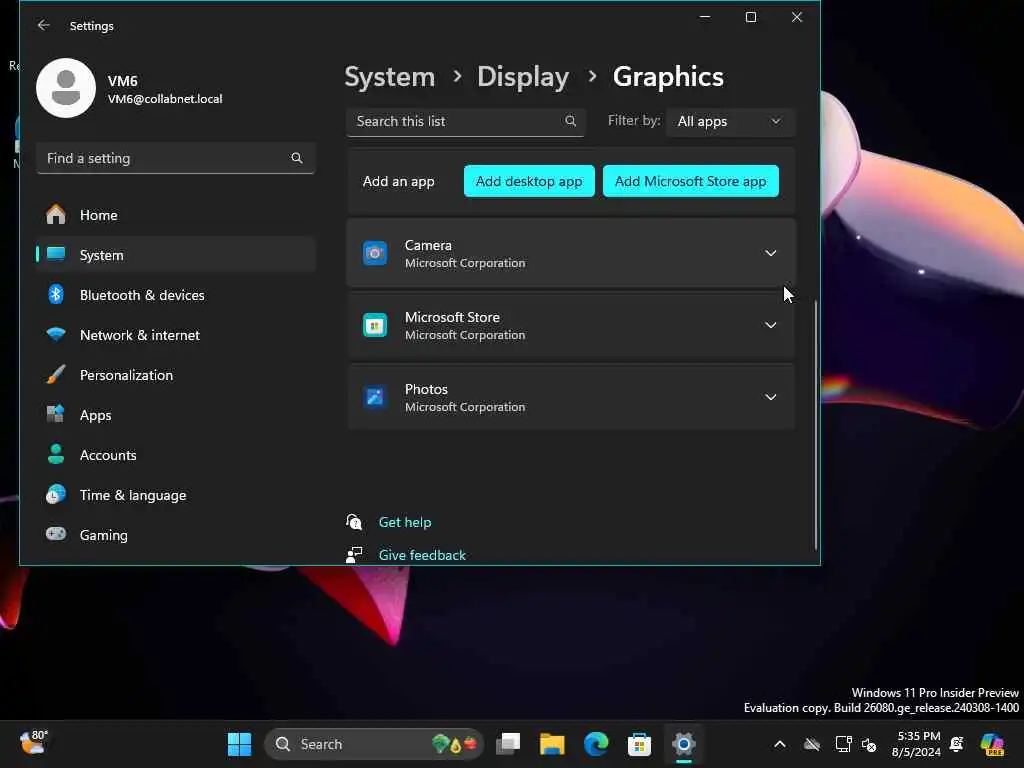Open Microsoft Store from the taskbar

click(639, 744)
